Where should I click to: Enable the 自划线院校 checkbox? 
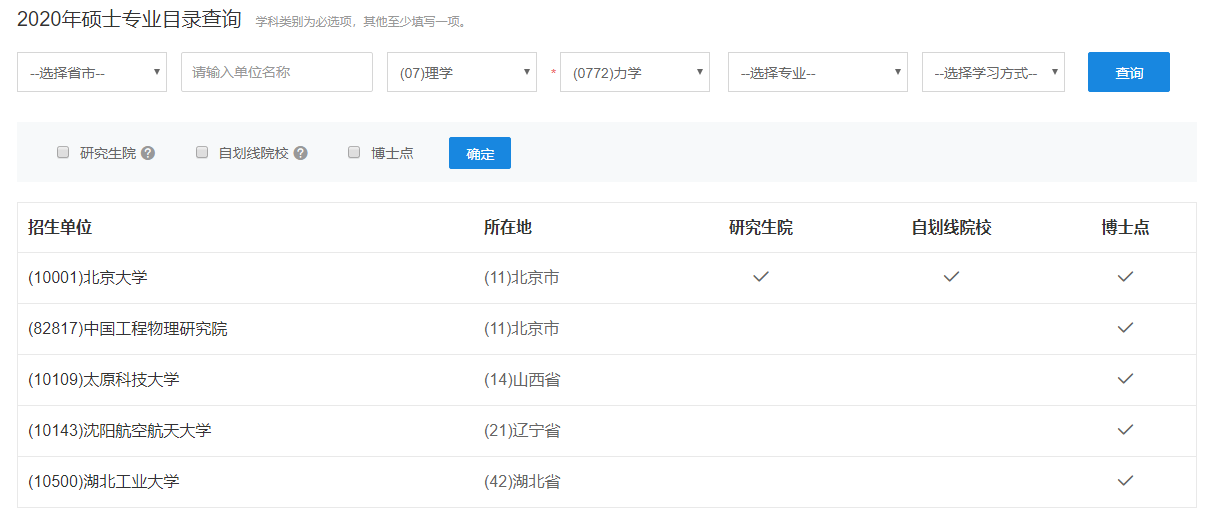(201, 152)
